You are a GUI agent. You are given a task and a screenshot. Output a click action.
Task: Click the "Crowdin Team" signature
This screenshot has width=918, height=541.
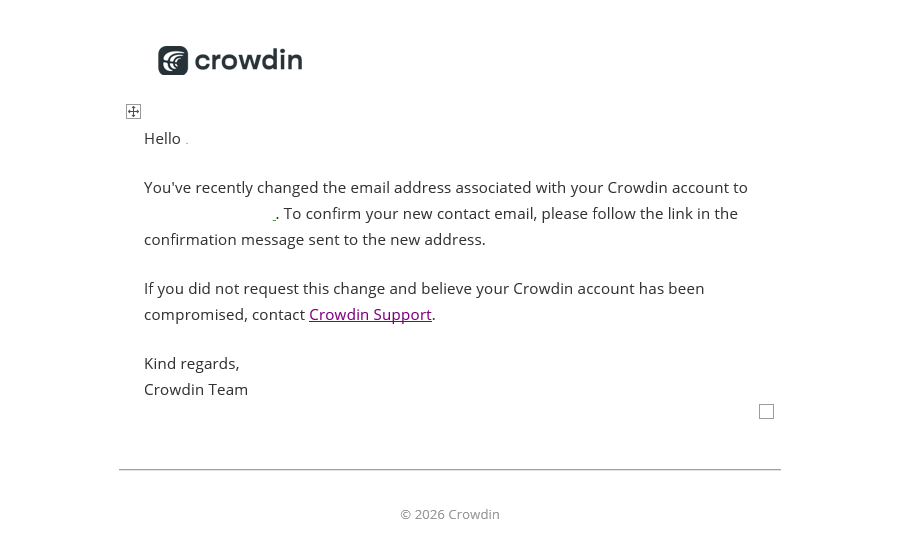click(196, 390)
